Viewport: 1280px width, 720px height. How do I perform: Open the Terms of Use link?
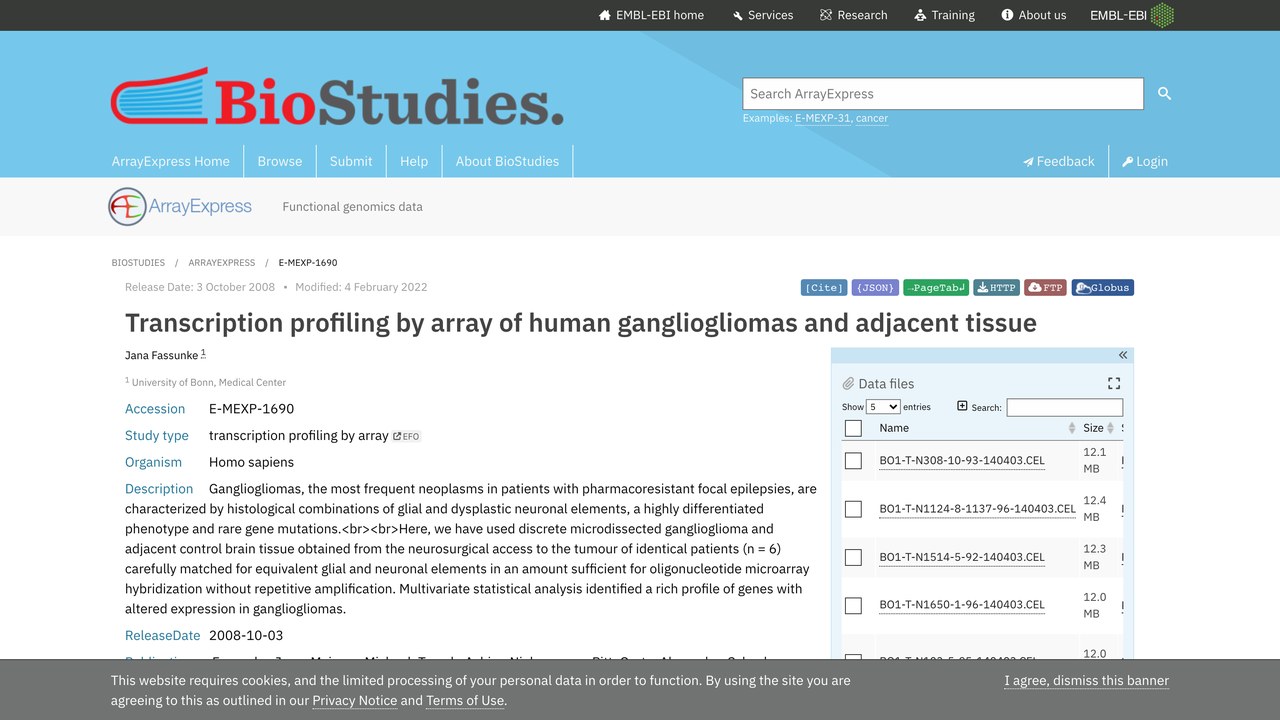(465, 701)
